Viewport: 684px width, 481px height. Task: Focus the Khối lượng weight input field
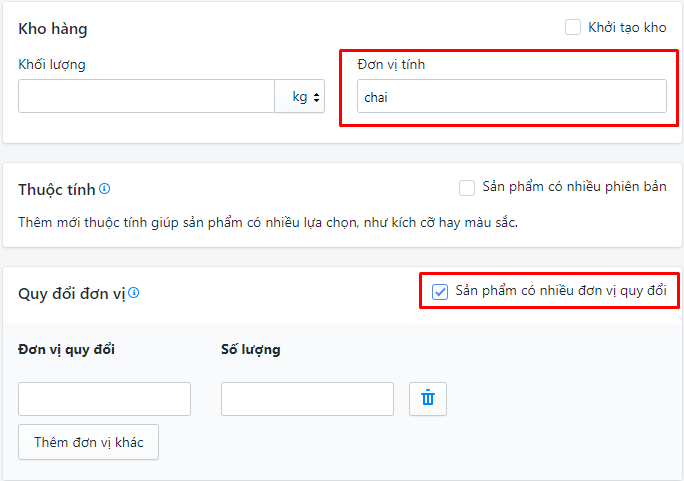(x=146, y=96)
